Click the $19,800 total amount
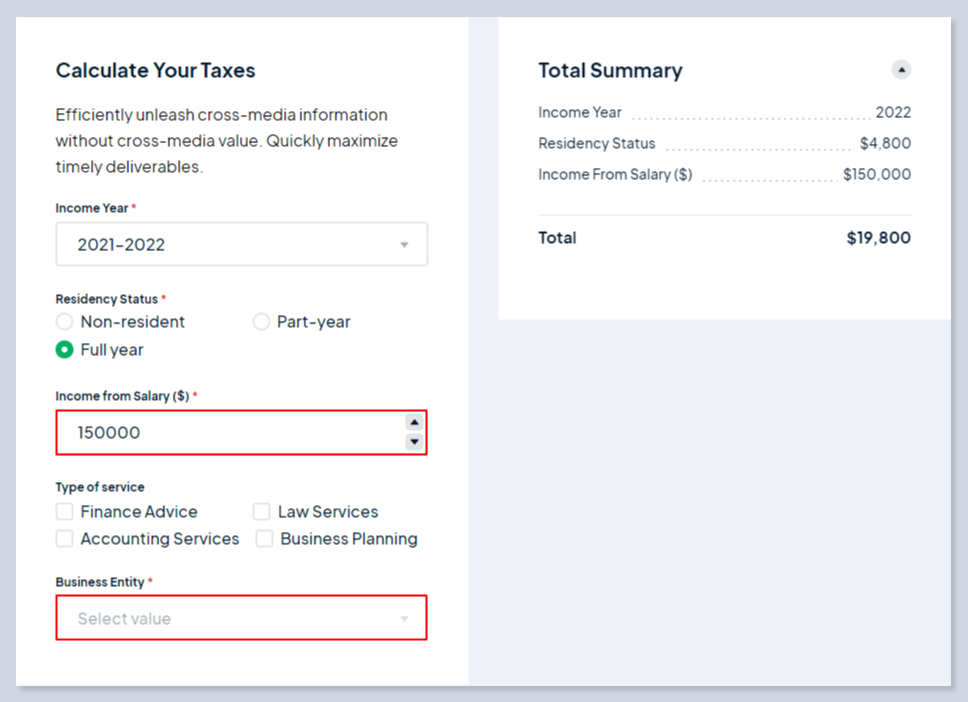This screenshot has width=968, height=702. tap(878, 238)
